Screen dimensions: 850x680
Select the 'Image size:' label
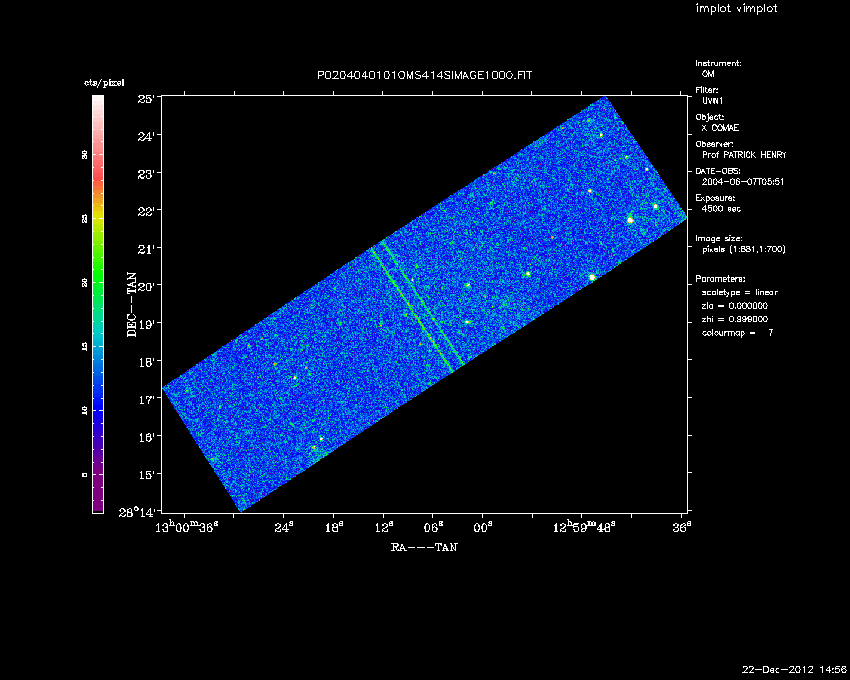pos(719,239)
